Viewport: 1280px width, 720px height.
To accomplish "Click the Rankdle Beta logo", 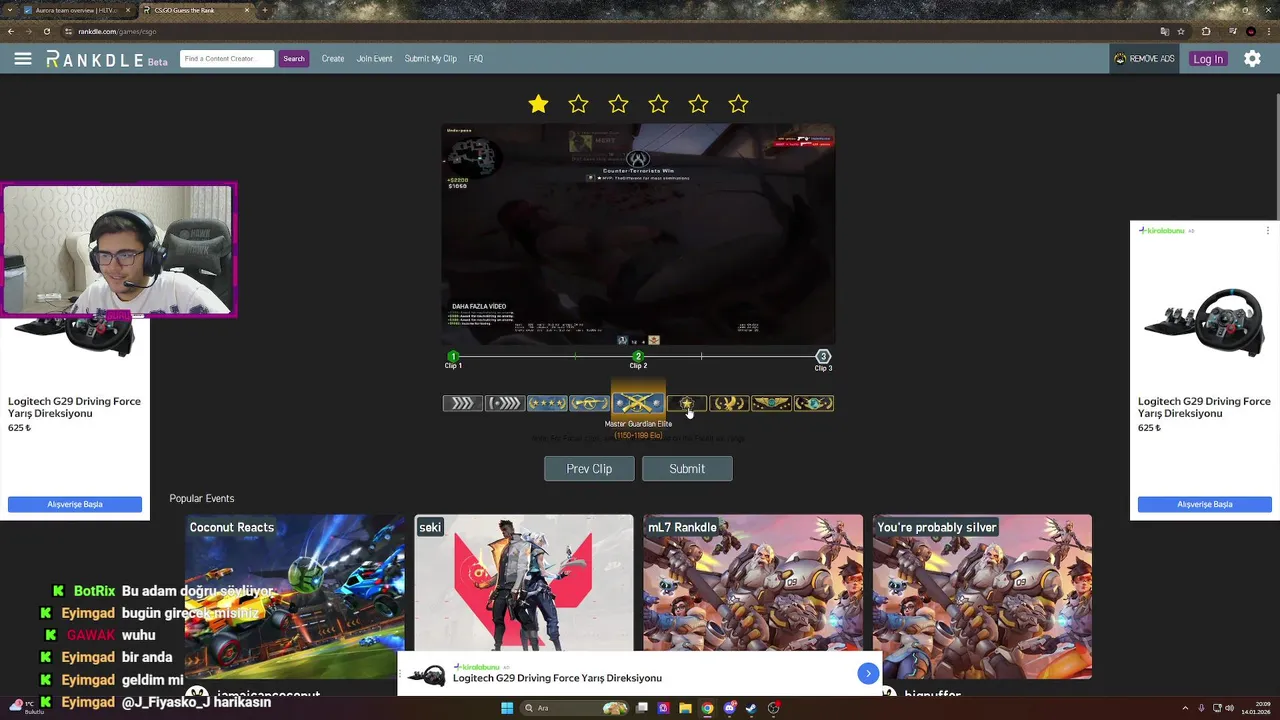I will pyautogui.click(x=106, y=60).
